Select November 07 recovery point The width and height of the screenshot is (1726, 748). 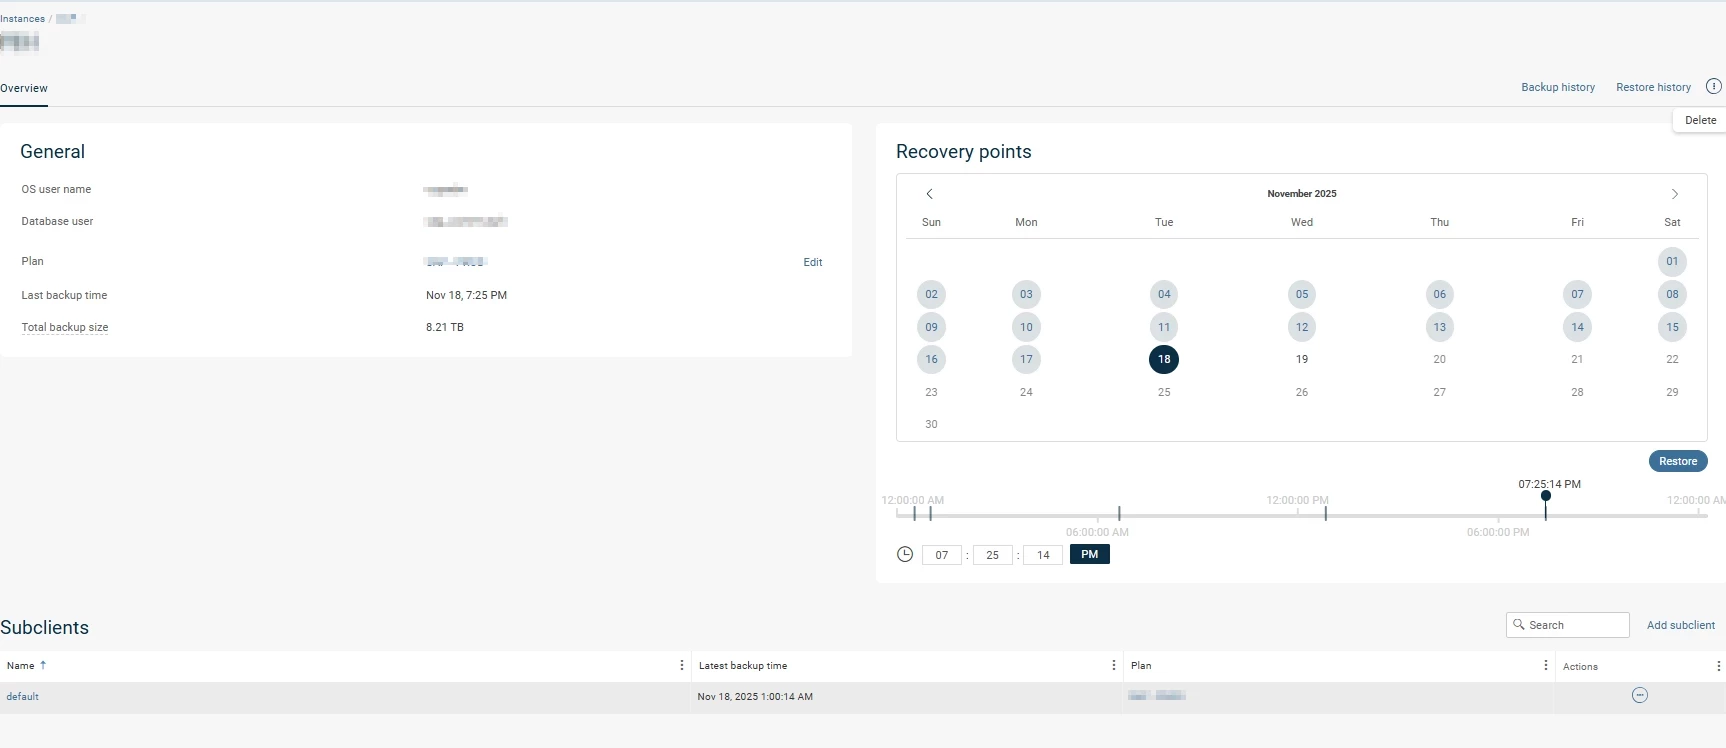(x=1577, y=294)
